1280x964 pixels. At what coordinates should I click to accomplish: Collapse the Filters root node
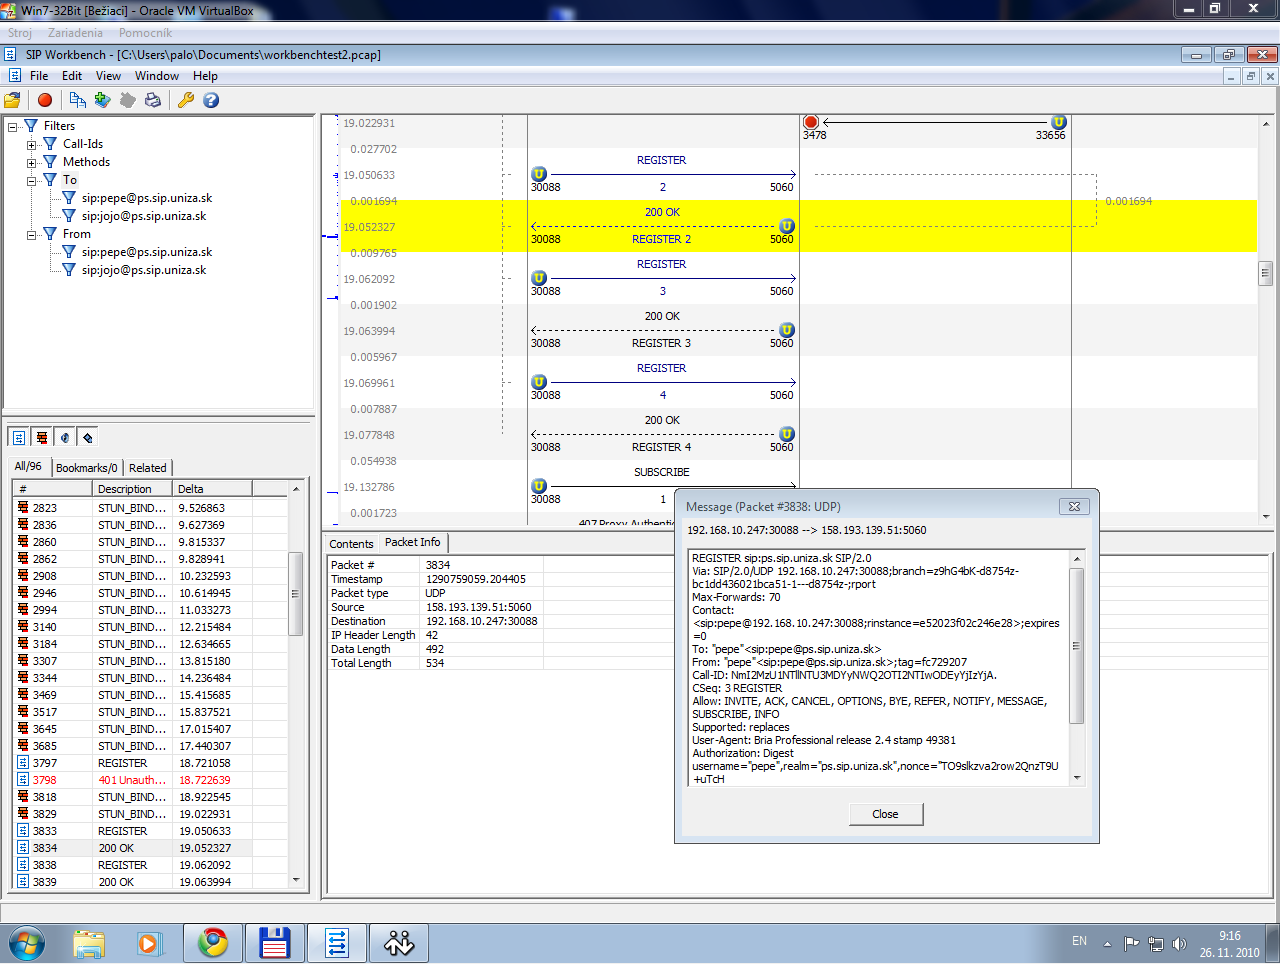click(12, 127)
